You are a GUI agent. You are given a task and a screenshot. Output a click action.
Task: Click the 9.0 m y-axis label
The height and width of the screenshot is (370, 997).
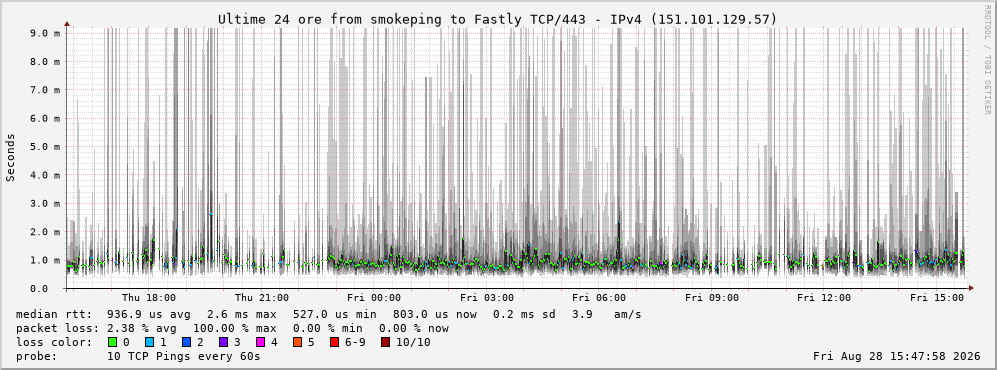click(45, 33)
